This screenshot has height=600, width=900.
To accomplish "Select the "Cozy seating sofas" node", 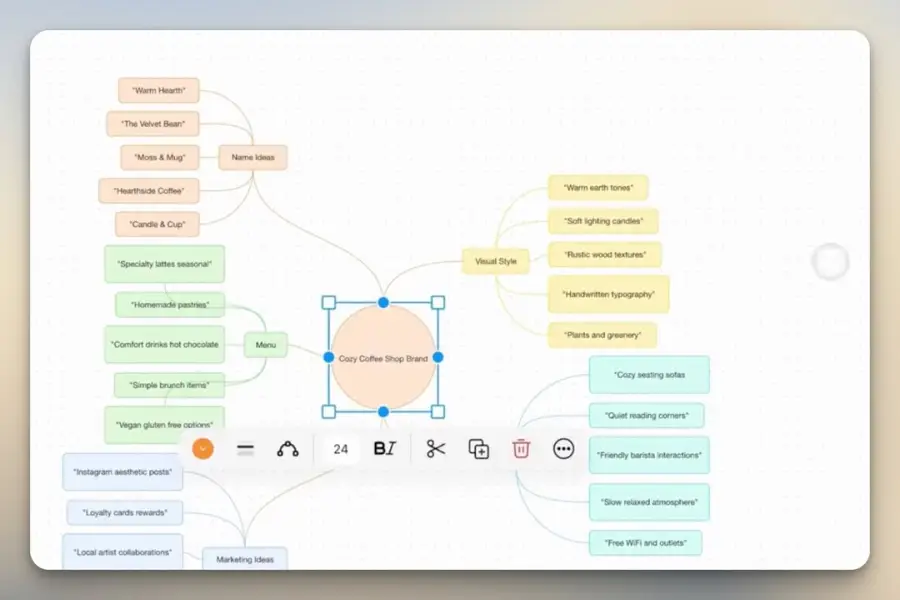I will (x=649, y=374).
